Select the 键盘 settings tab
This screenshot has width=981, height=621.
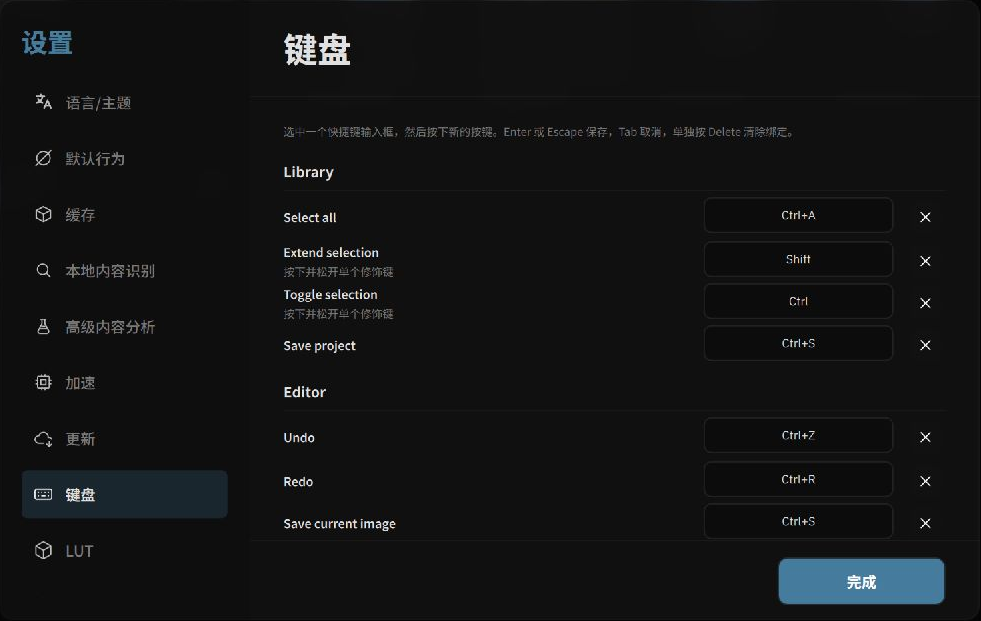125,494
